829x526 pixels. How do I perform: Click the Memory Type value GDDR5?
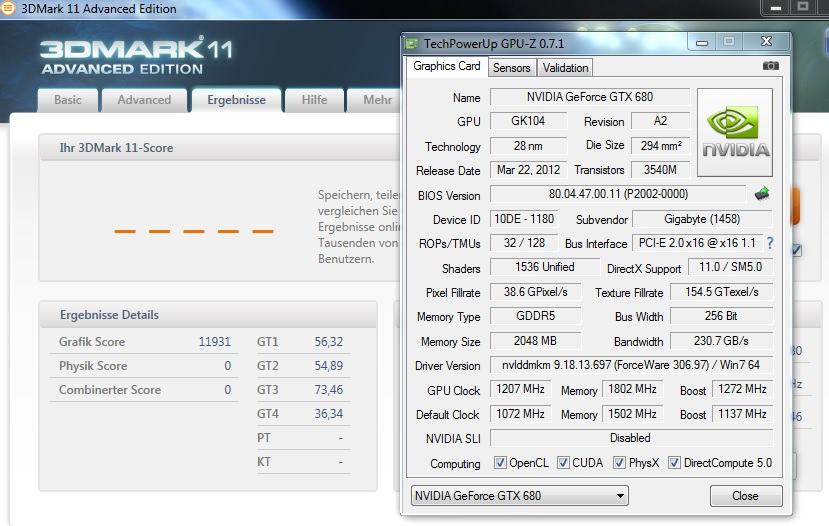pyautogui.click(x=535, y=316)
